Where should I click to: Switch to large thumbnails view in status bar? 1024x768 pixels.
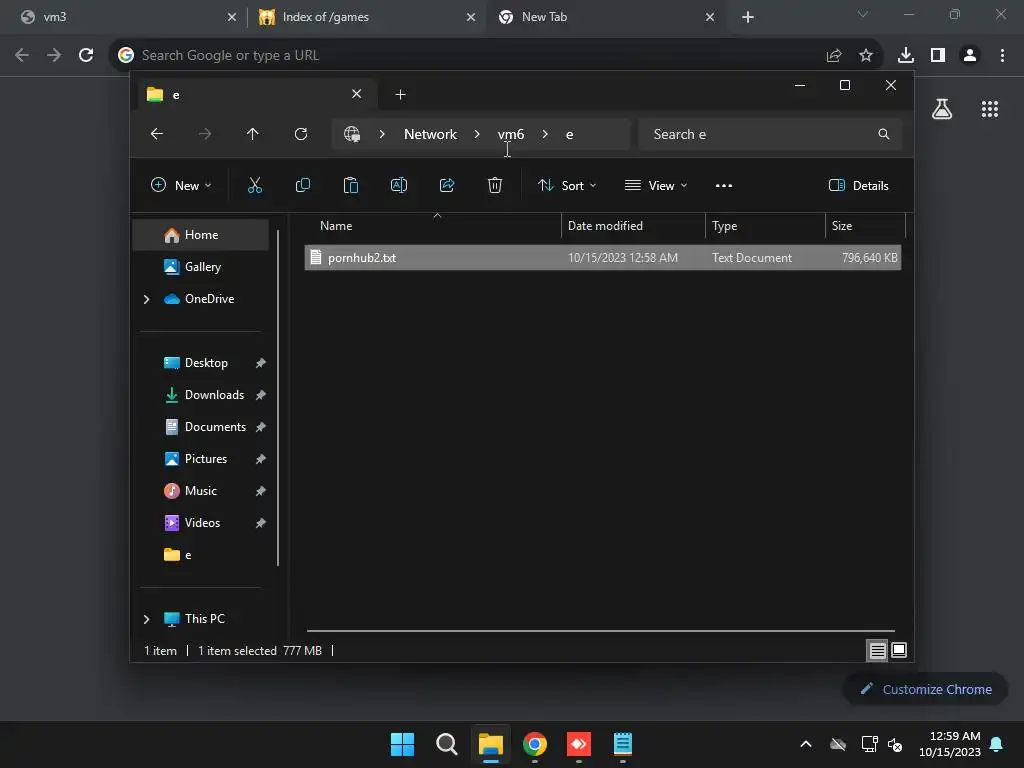coord(899,650)
